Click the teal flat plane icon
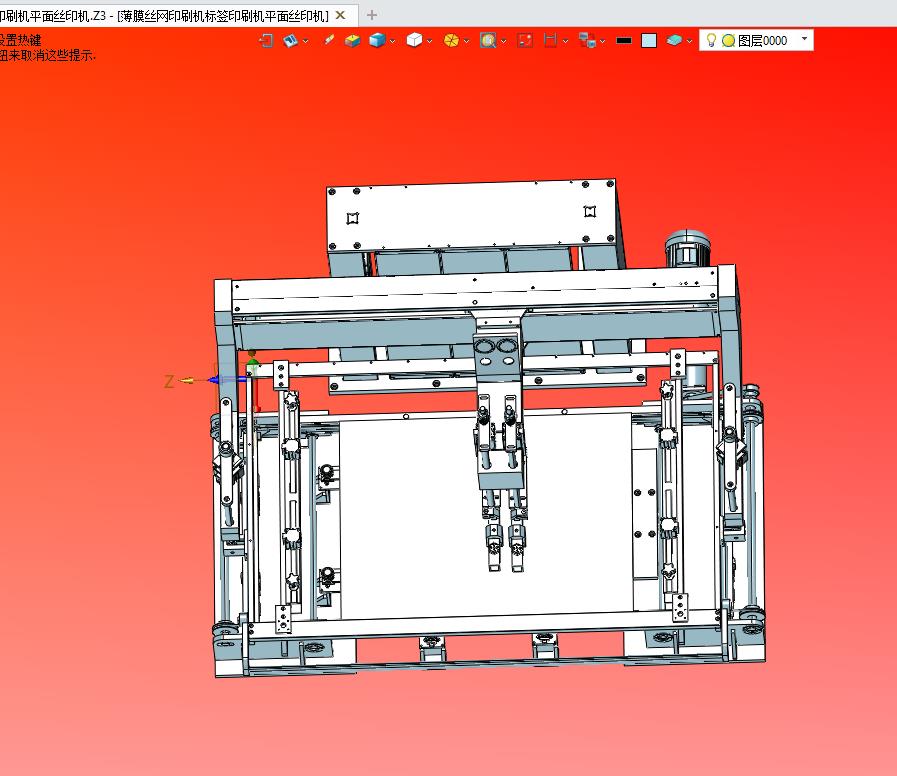This screenshot has width=897, height=776. pos(675,41)
